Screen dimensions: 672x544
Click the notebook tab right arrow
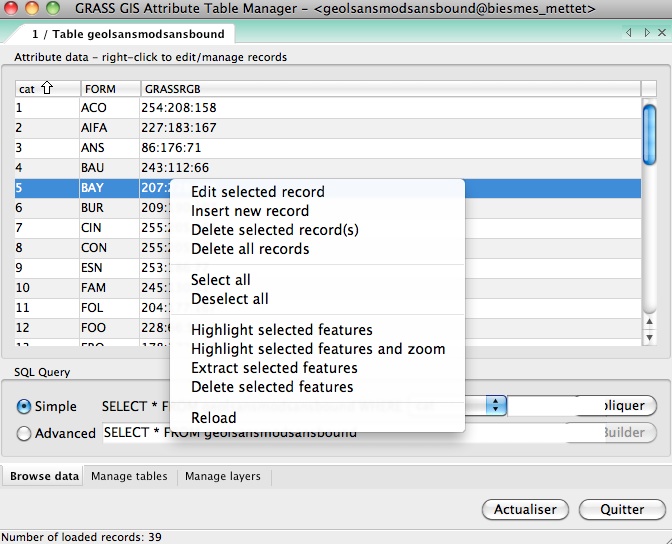tap(645, 34)
